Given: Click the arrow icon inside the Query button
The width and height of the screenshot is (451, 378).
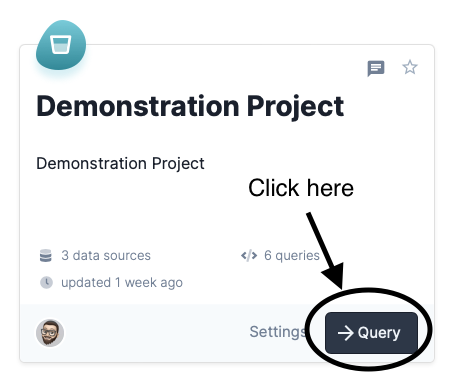Looking at the screenshot, I should [x=345, y=333].
